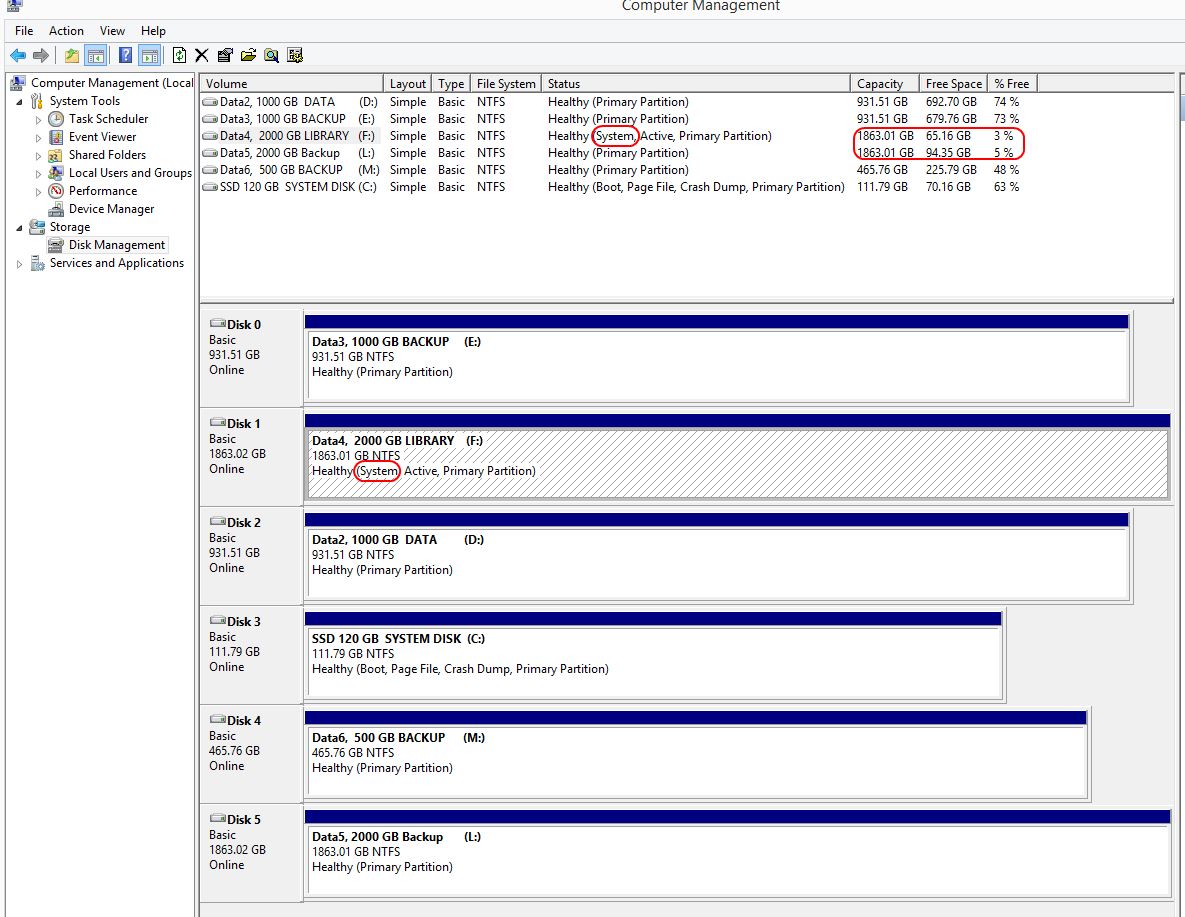Click the Disk 1 label panel

(x=251, y=457)
